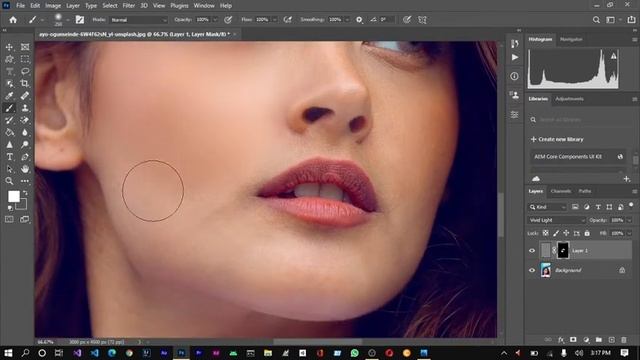Toggle pressure for opacity button
640x360 pixels.
click(228, 20)
